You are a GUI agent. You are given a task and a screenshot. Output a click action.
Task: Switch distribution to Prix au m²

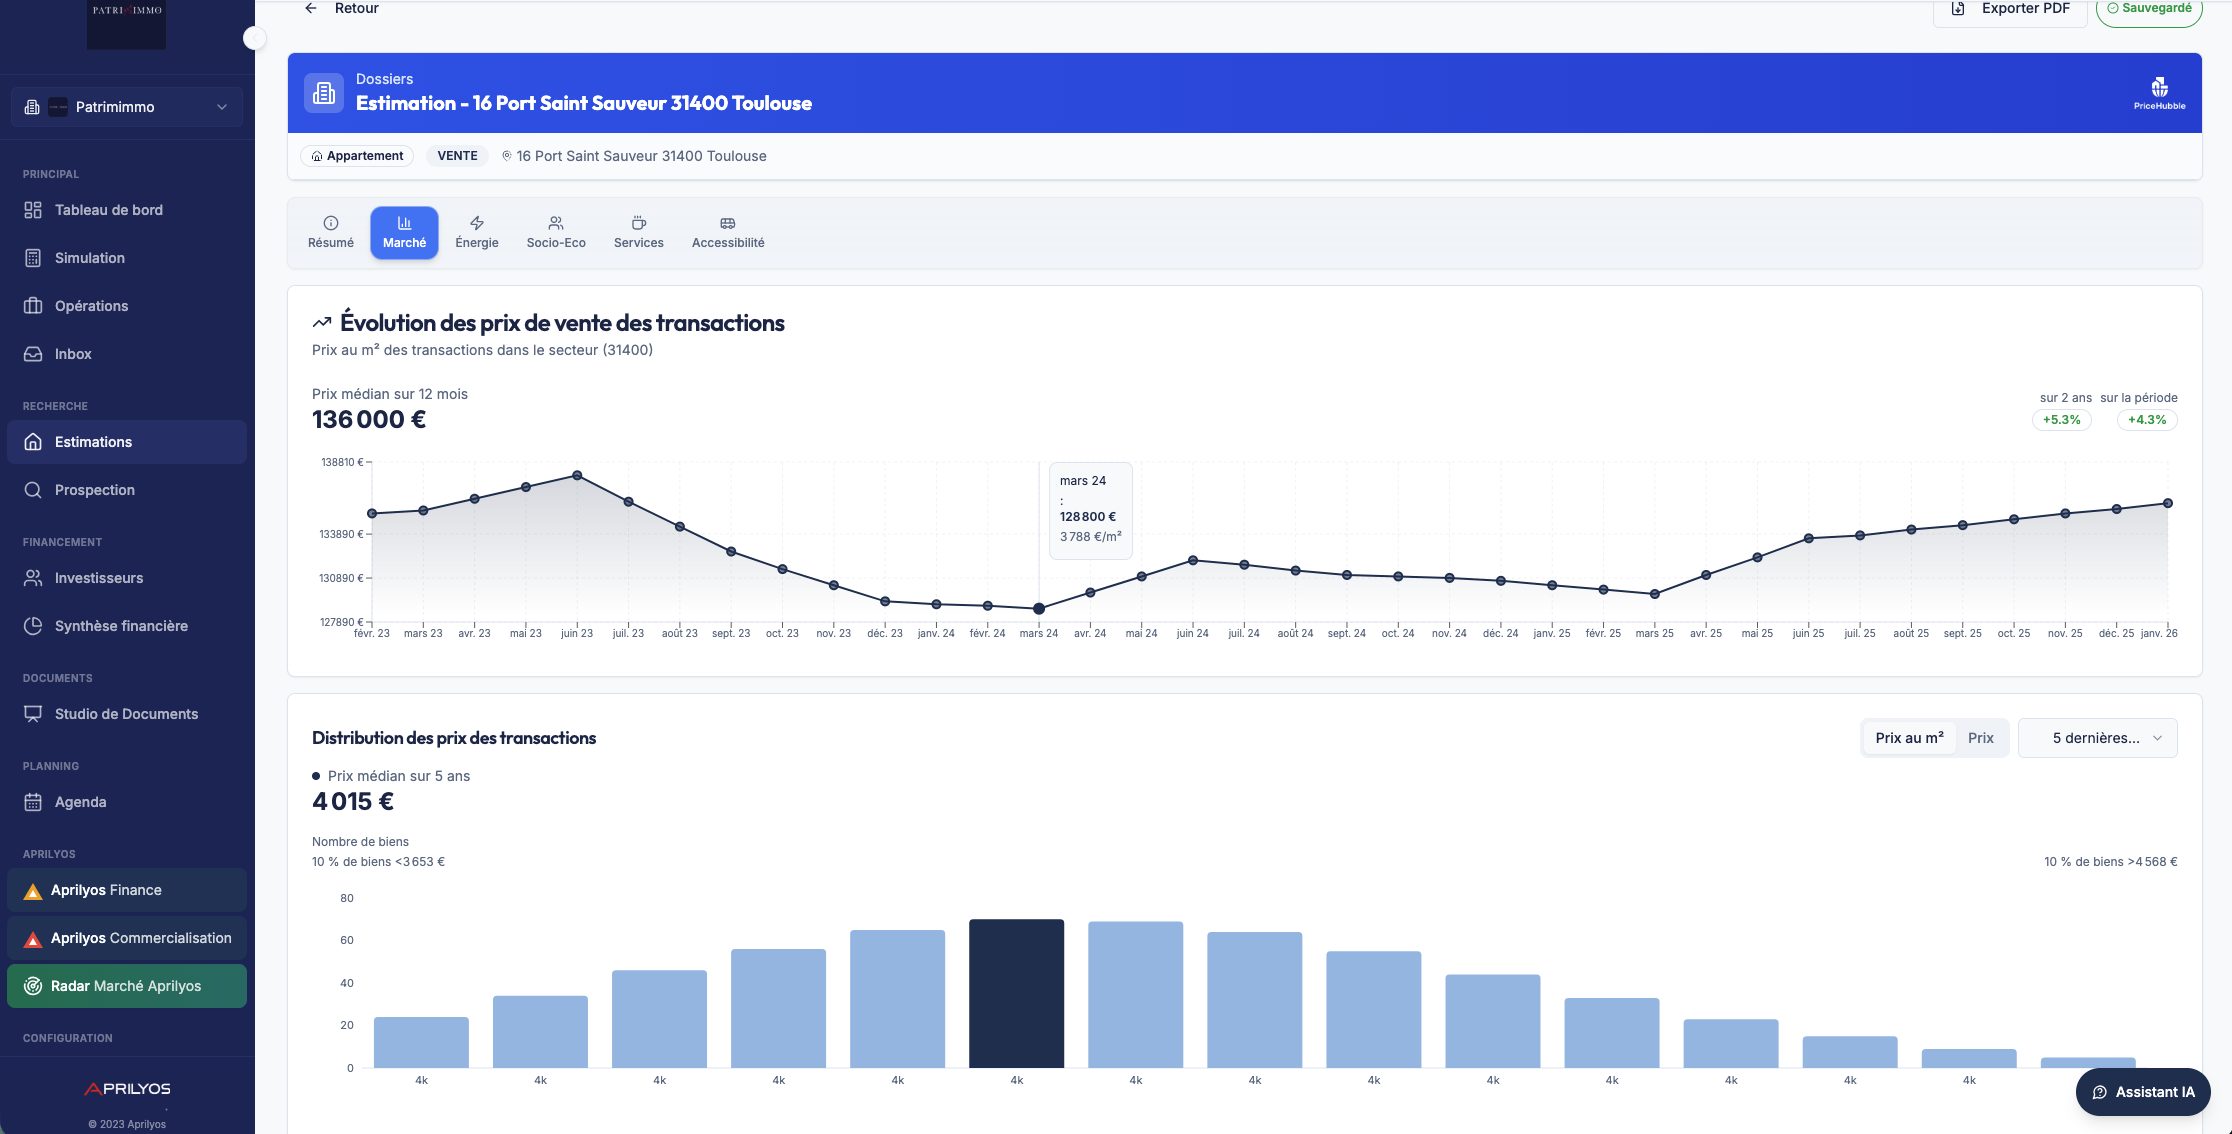pyautogui.click(x=1909, y=738)
